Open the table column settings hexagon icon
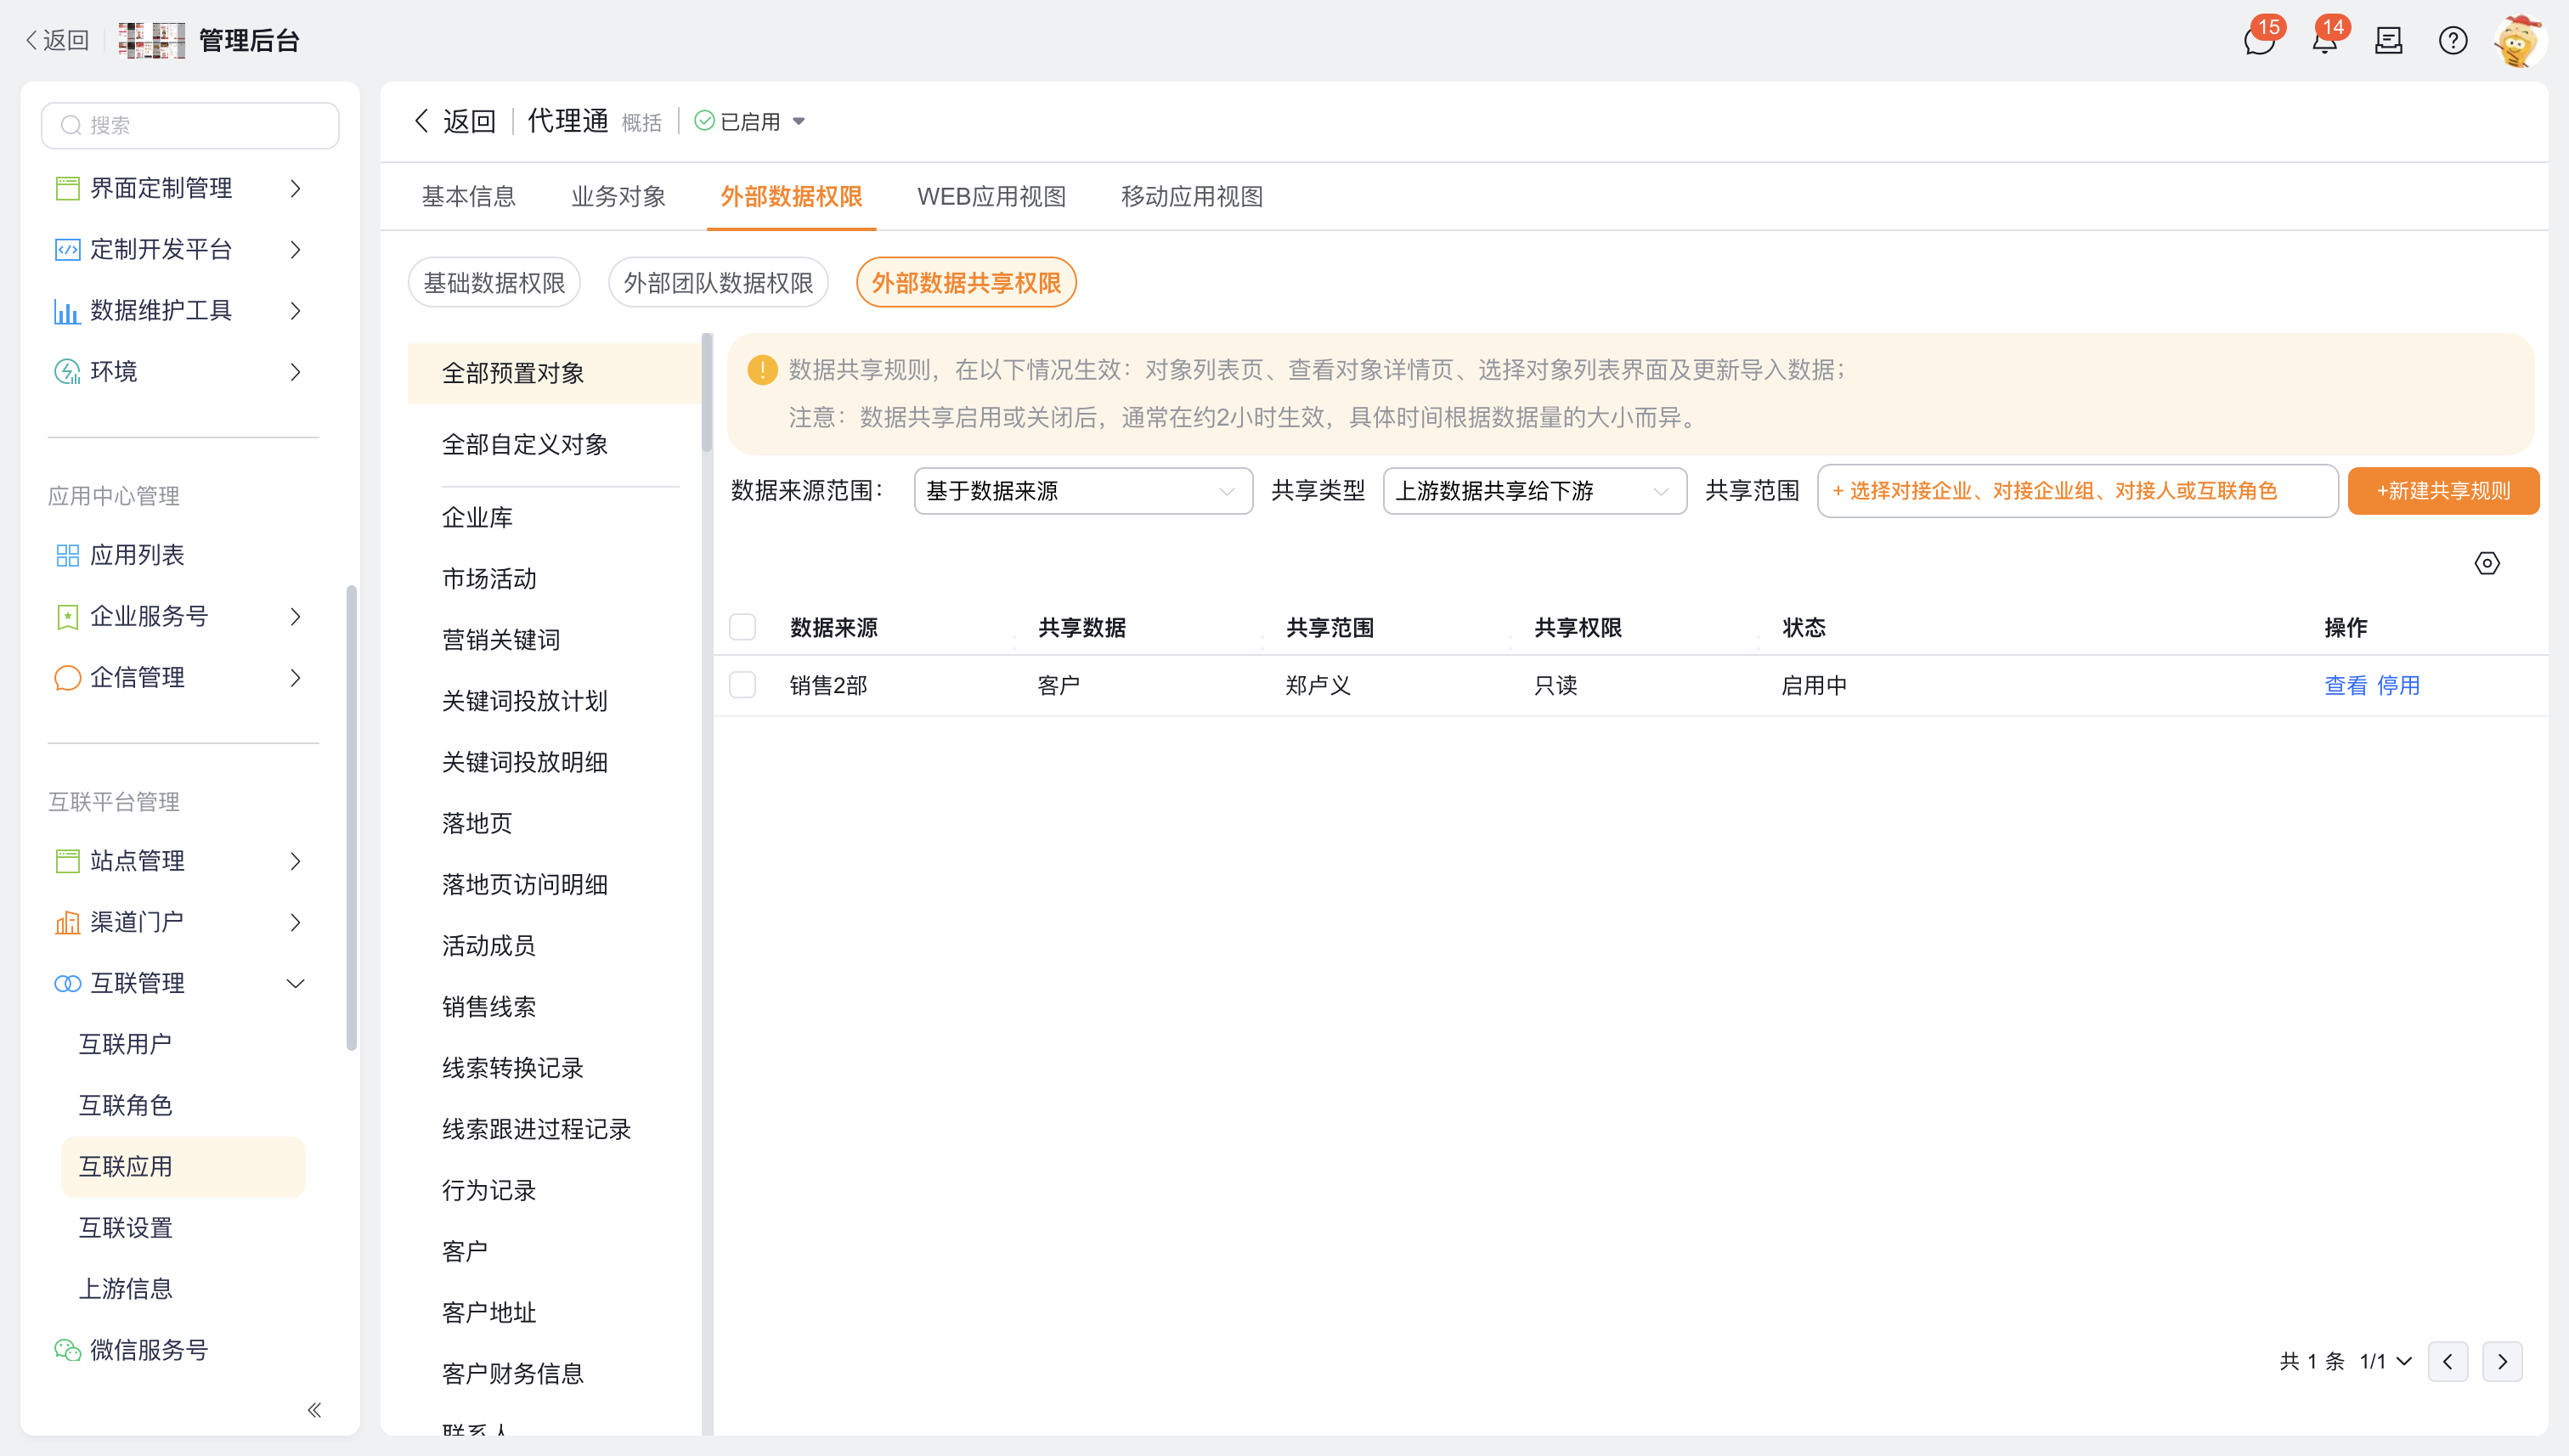 pyautogui.click(x=2487, y=563)
